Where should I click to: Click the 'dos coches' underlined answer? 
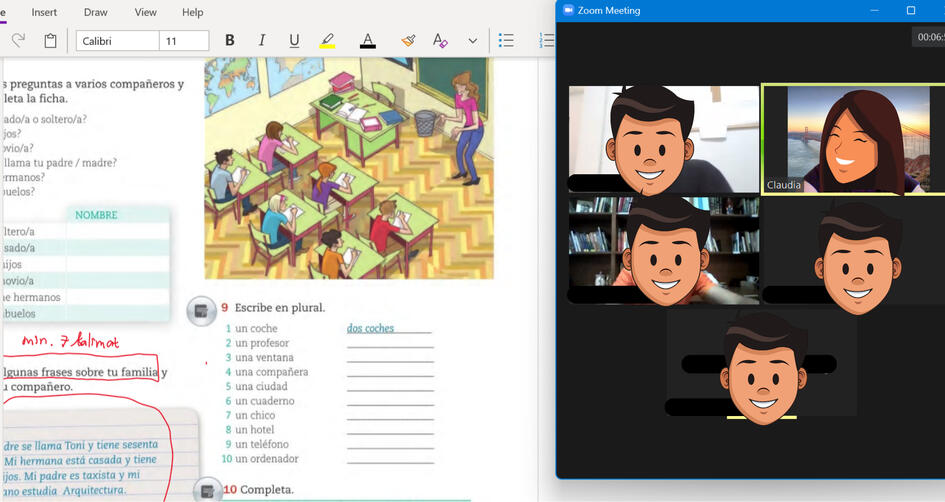pos(371,328)
